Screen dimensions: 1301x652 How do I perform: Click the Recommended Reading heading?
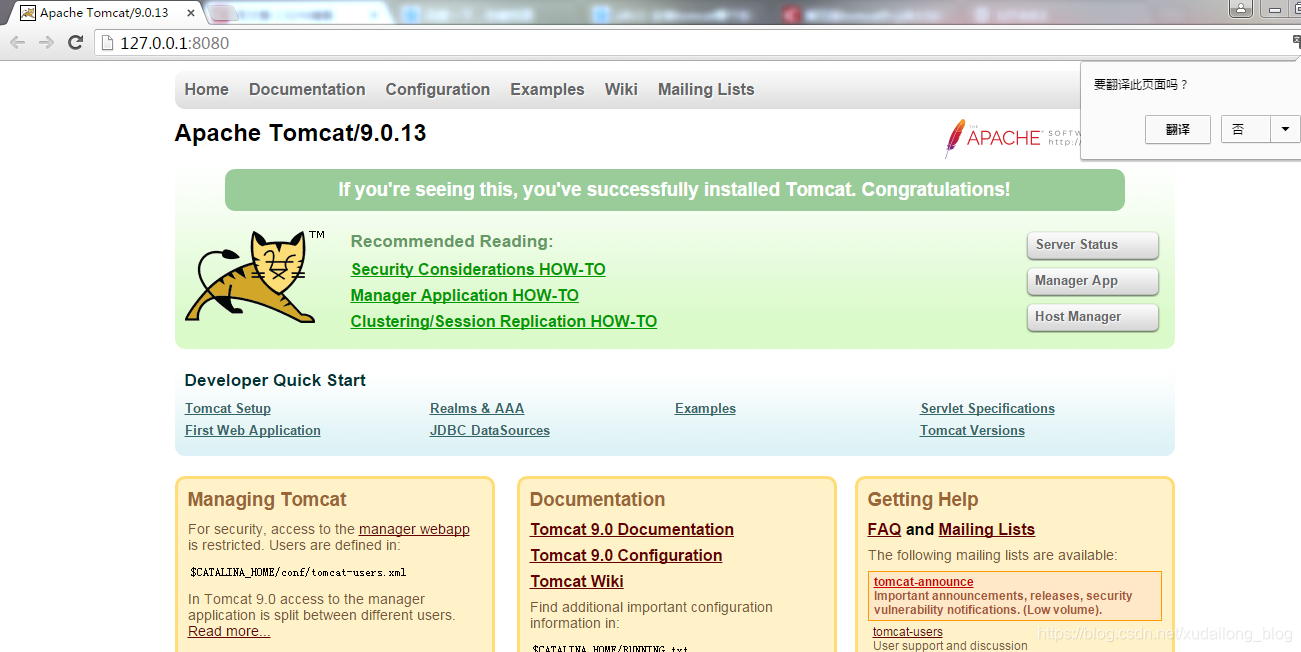point(452,241)
